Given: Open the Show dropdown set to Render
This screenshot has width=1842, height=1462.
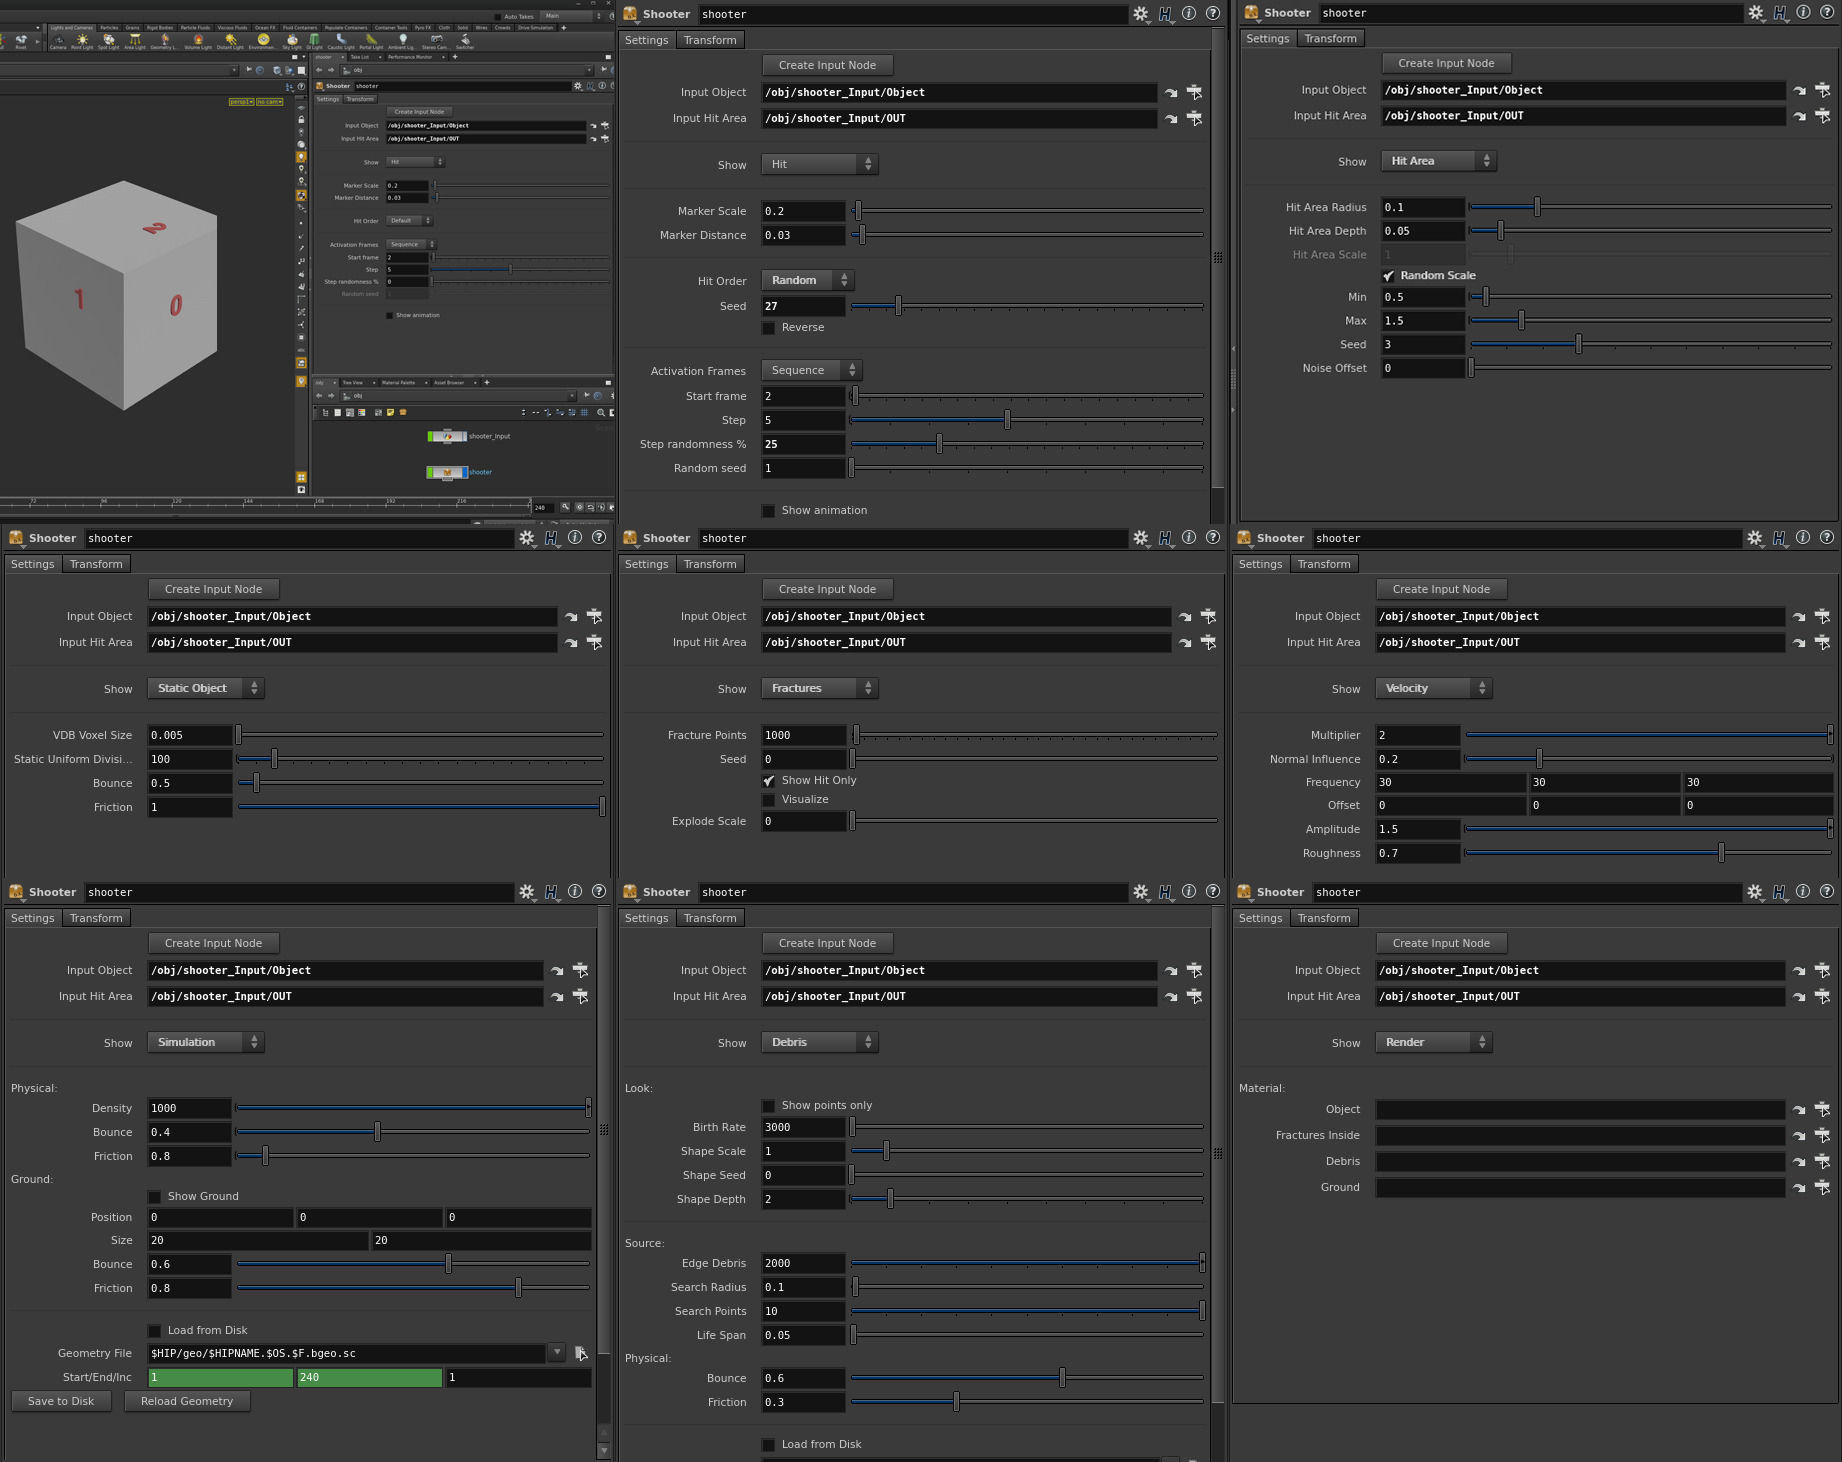Looking at the screenshot, I should (1434, 1042).
